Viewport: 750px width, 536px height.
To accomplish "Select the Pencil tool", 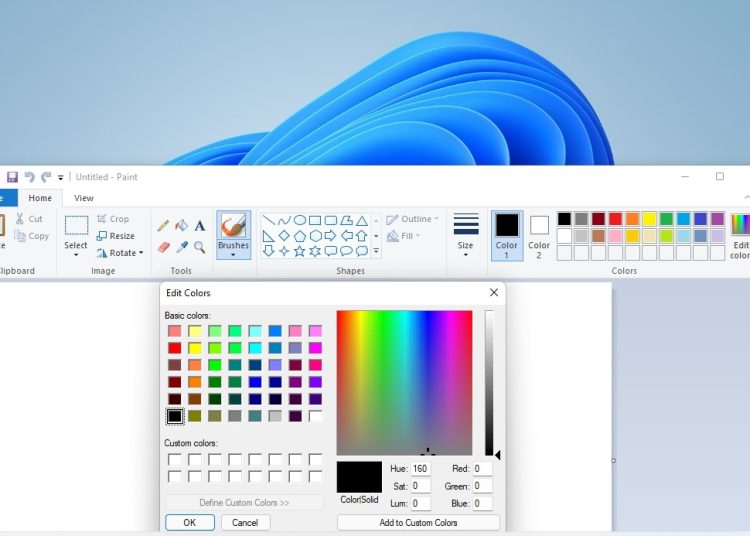I will (163, 225).
